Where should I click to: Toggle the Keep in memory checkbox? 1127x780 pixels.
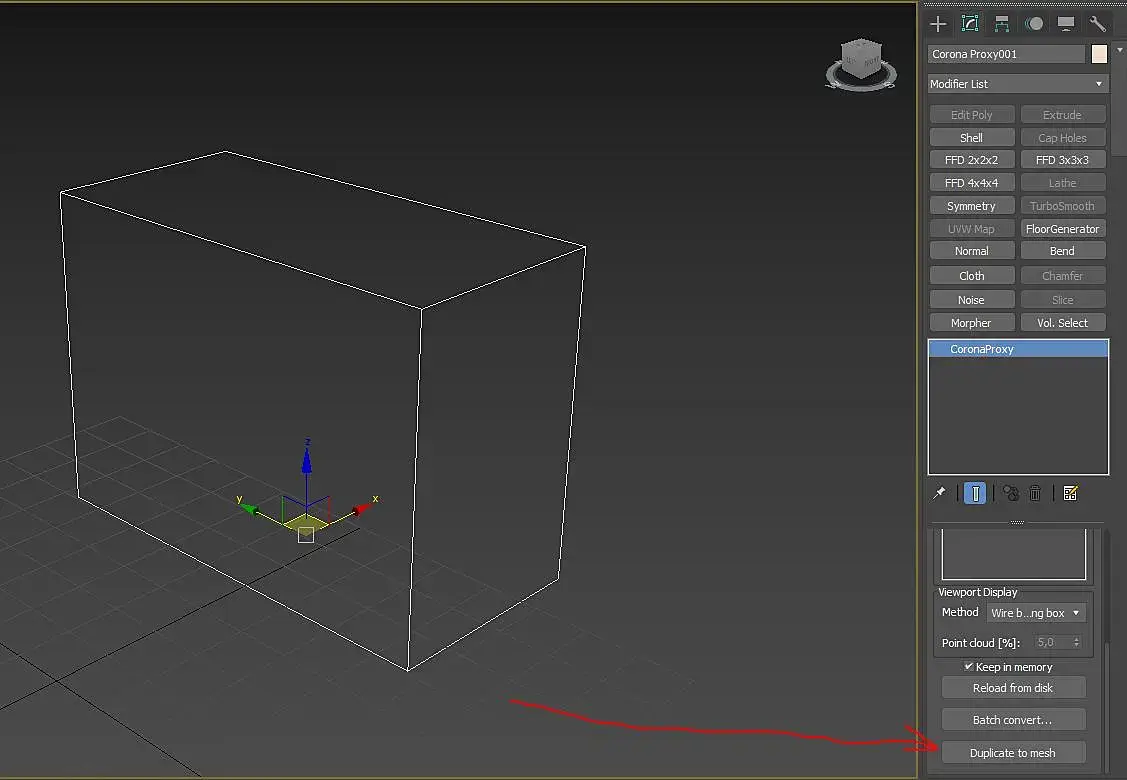(x=969, y=666)
